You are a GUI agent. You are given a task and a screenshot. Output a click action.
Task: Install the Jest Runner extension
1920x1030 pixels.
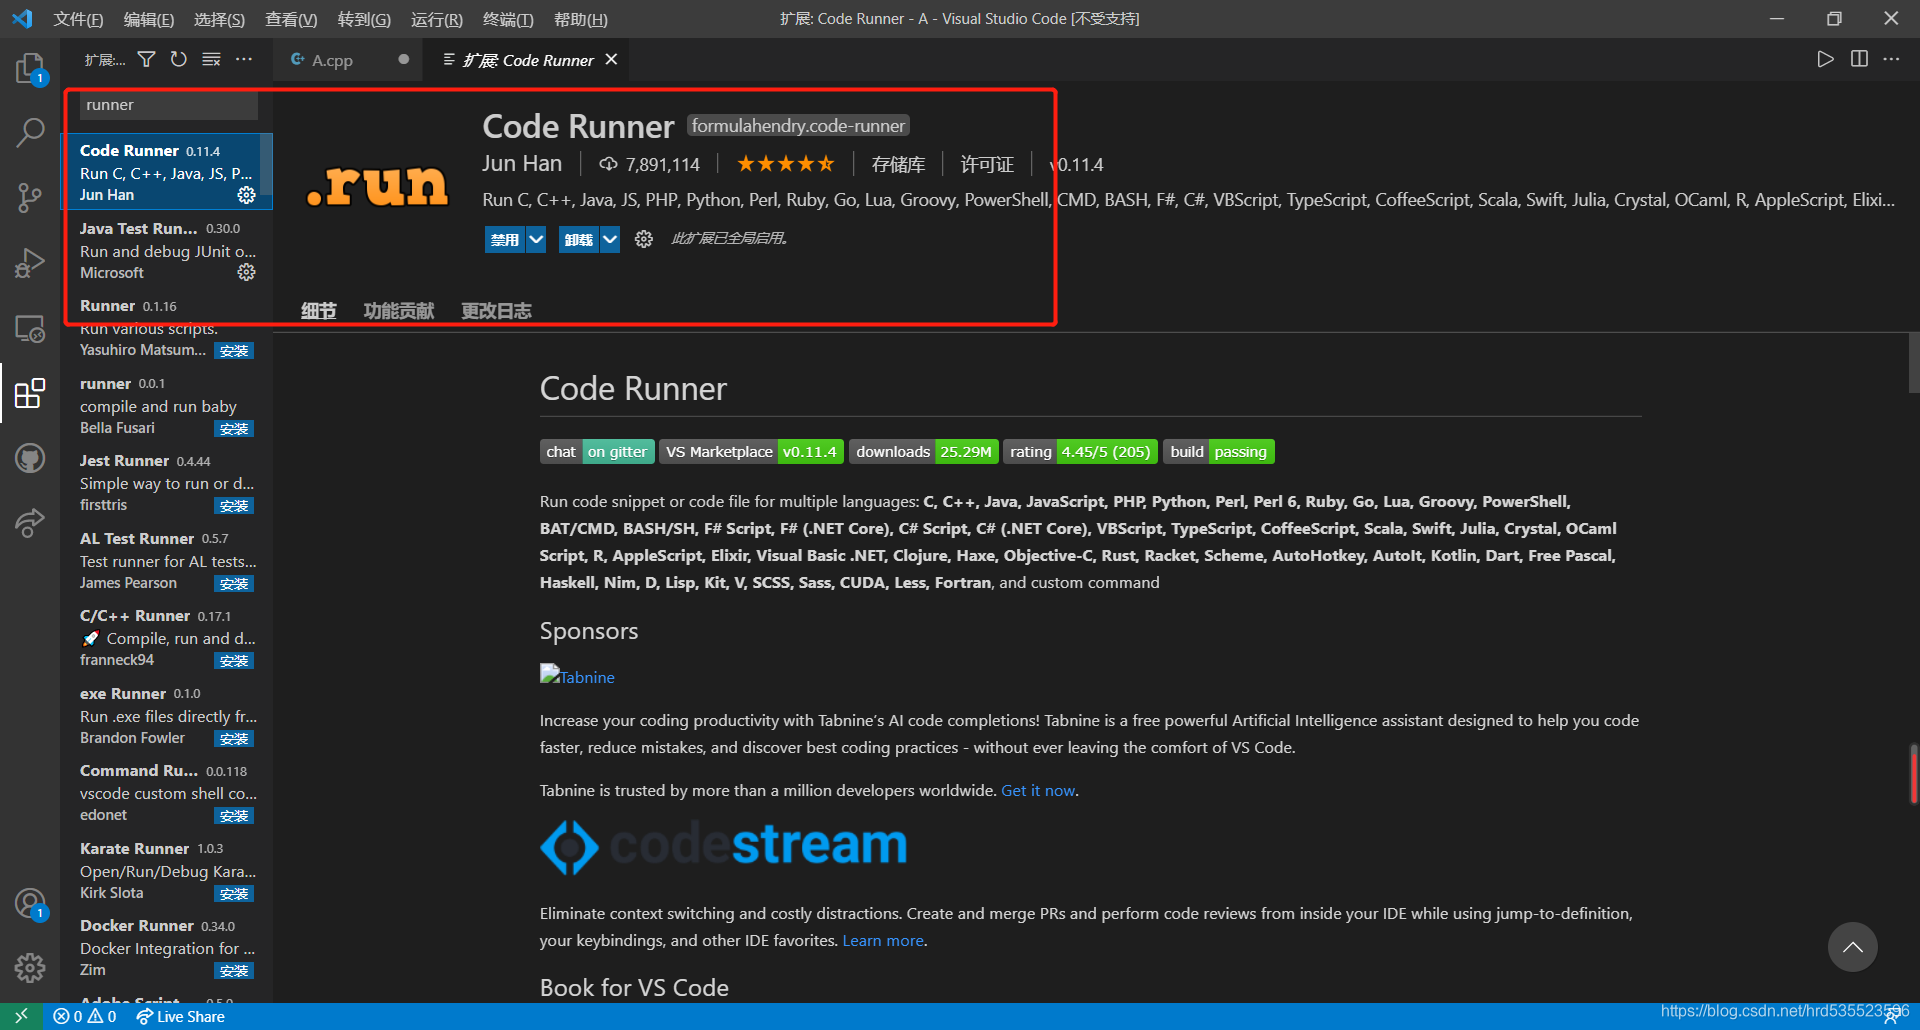tap(235, 506)
